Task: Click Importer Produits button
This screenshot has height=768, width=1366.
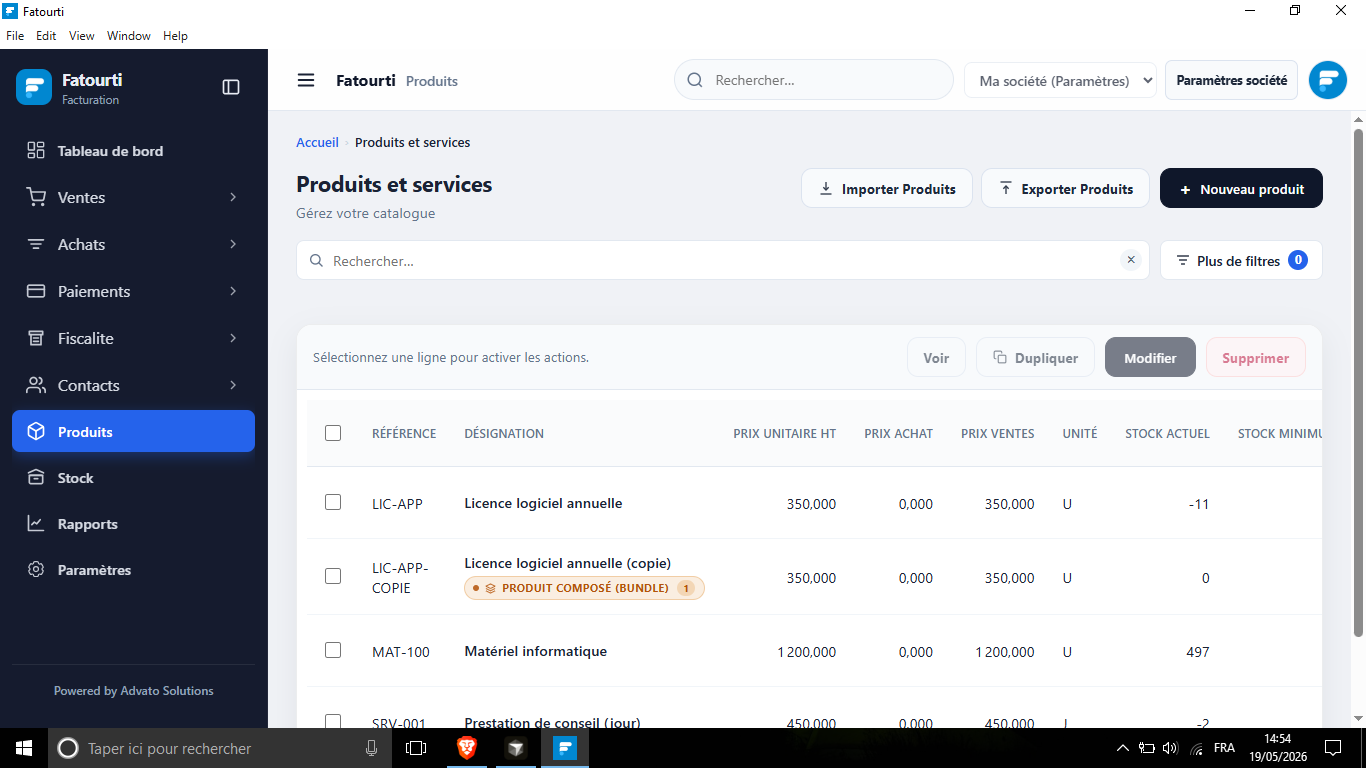Action: pos(887,188)
